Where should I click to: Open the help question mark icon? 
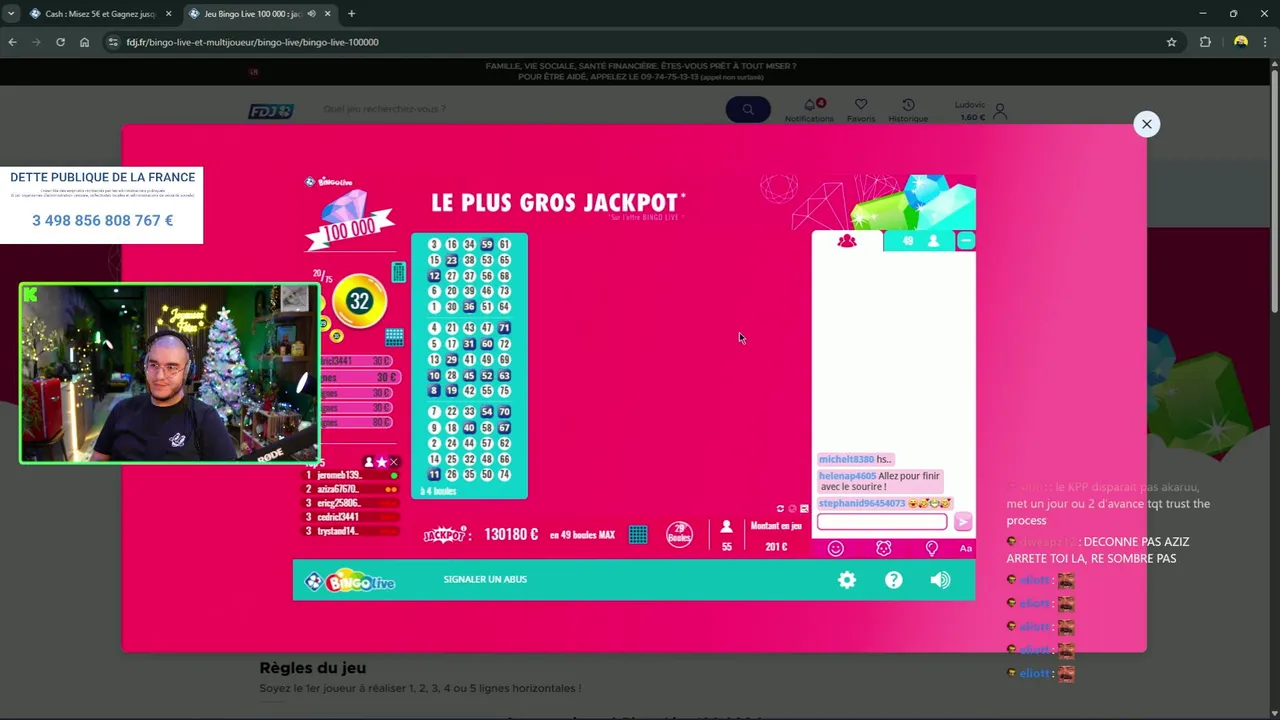point(894,580)
